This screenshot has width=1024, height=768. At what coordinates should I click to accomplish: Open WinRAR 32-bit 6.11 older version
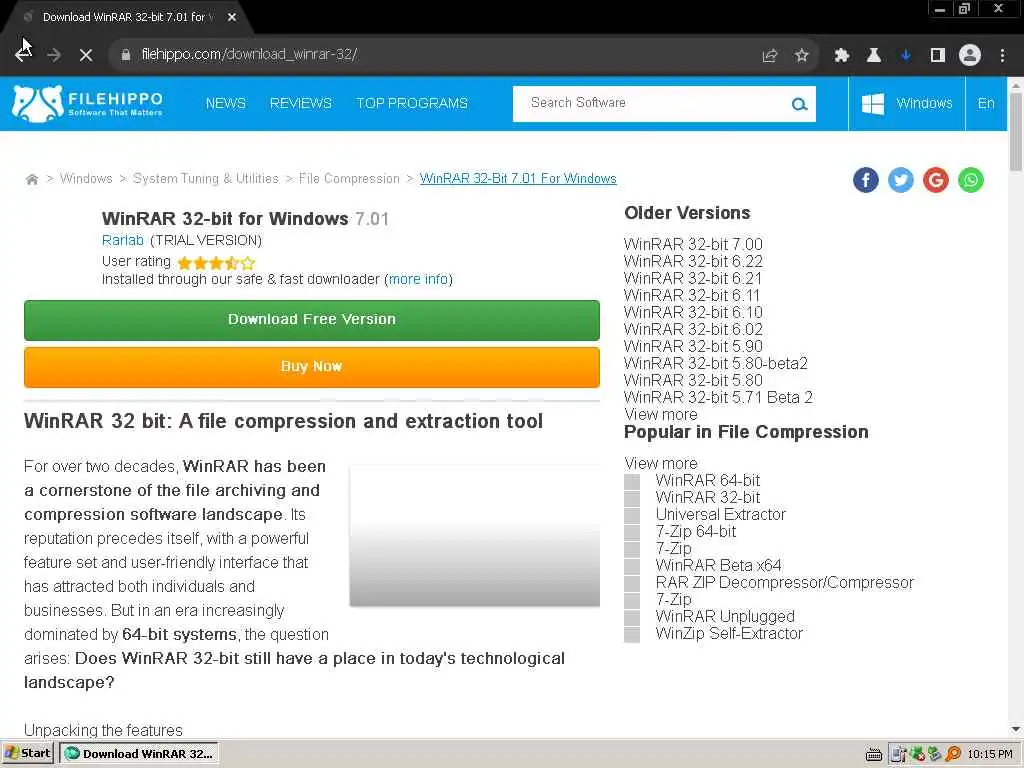(x=692, y=295)
